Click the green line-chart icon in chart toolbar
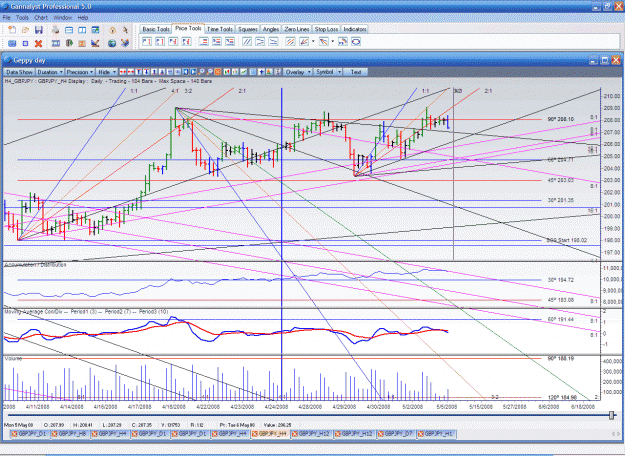This screenshot has height=456, width=625. click(x=244, y=72)
